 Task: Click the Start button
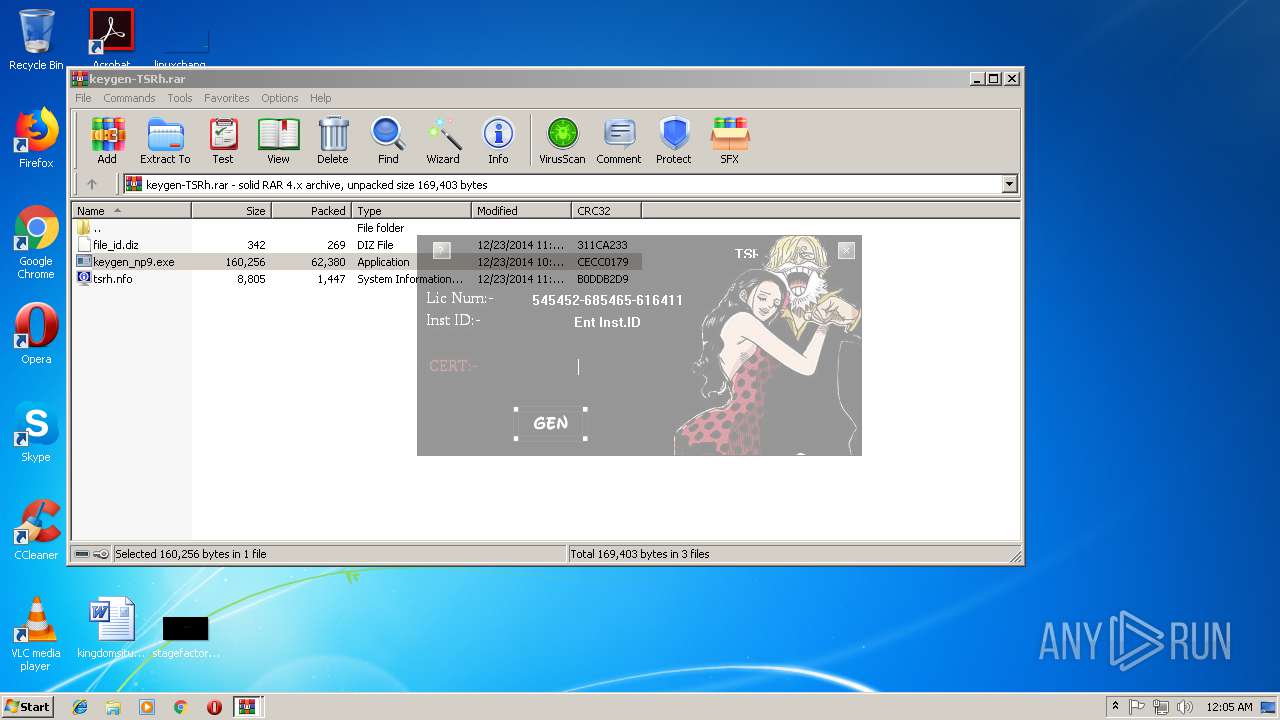(x=27, y=707)
